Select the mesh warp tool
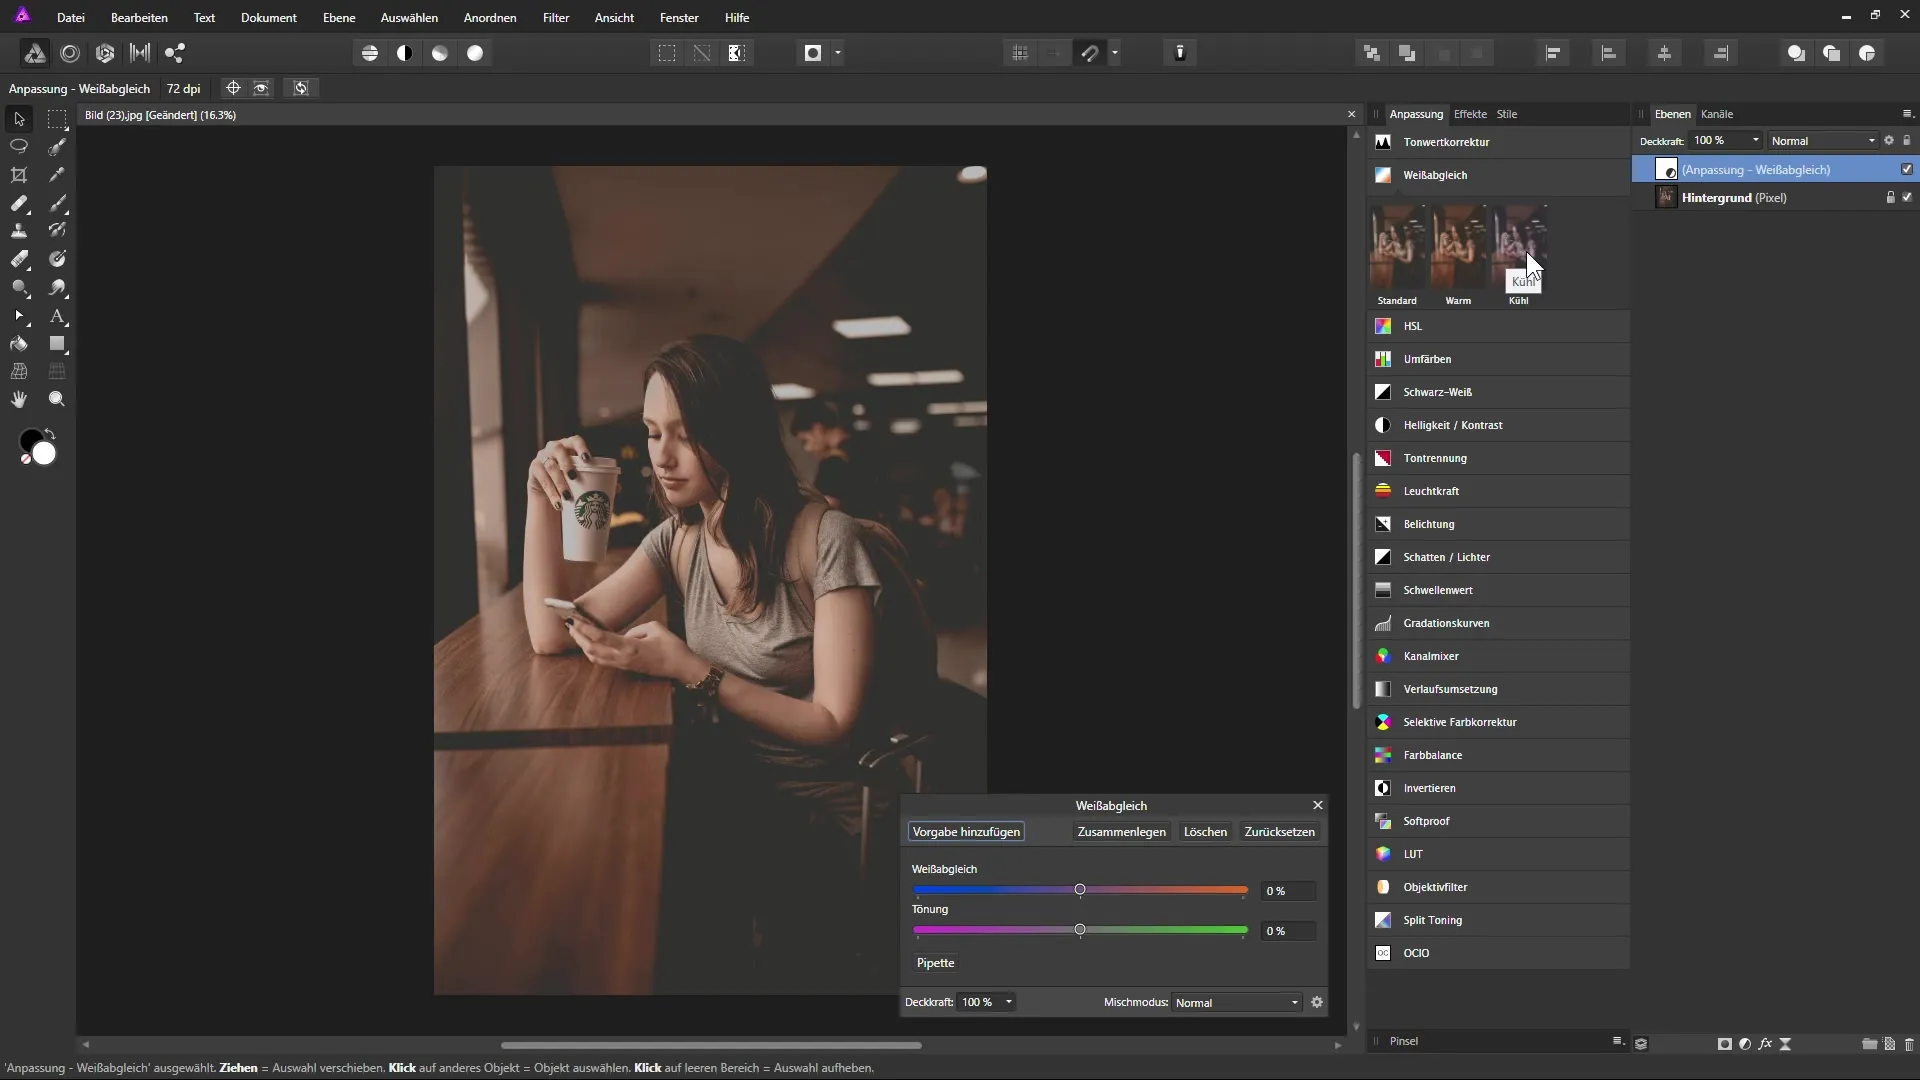The image size is (1920, 1080). point(19,371)
